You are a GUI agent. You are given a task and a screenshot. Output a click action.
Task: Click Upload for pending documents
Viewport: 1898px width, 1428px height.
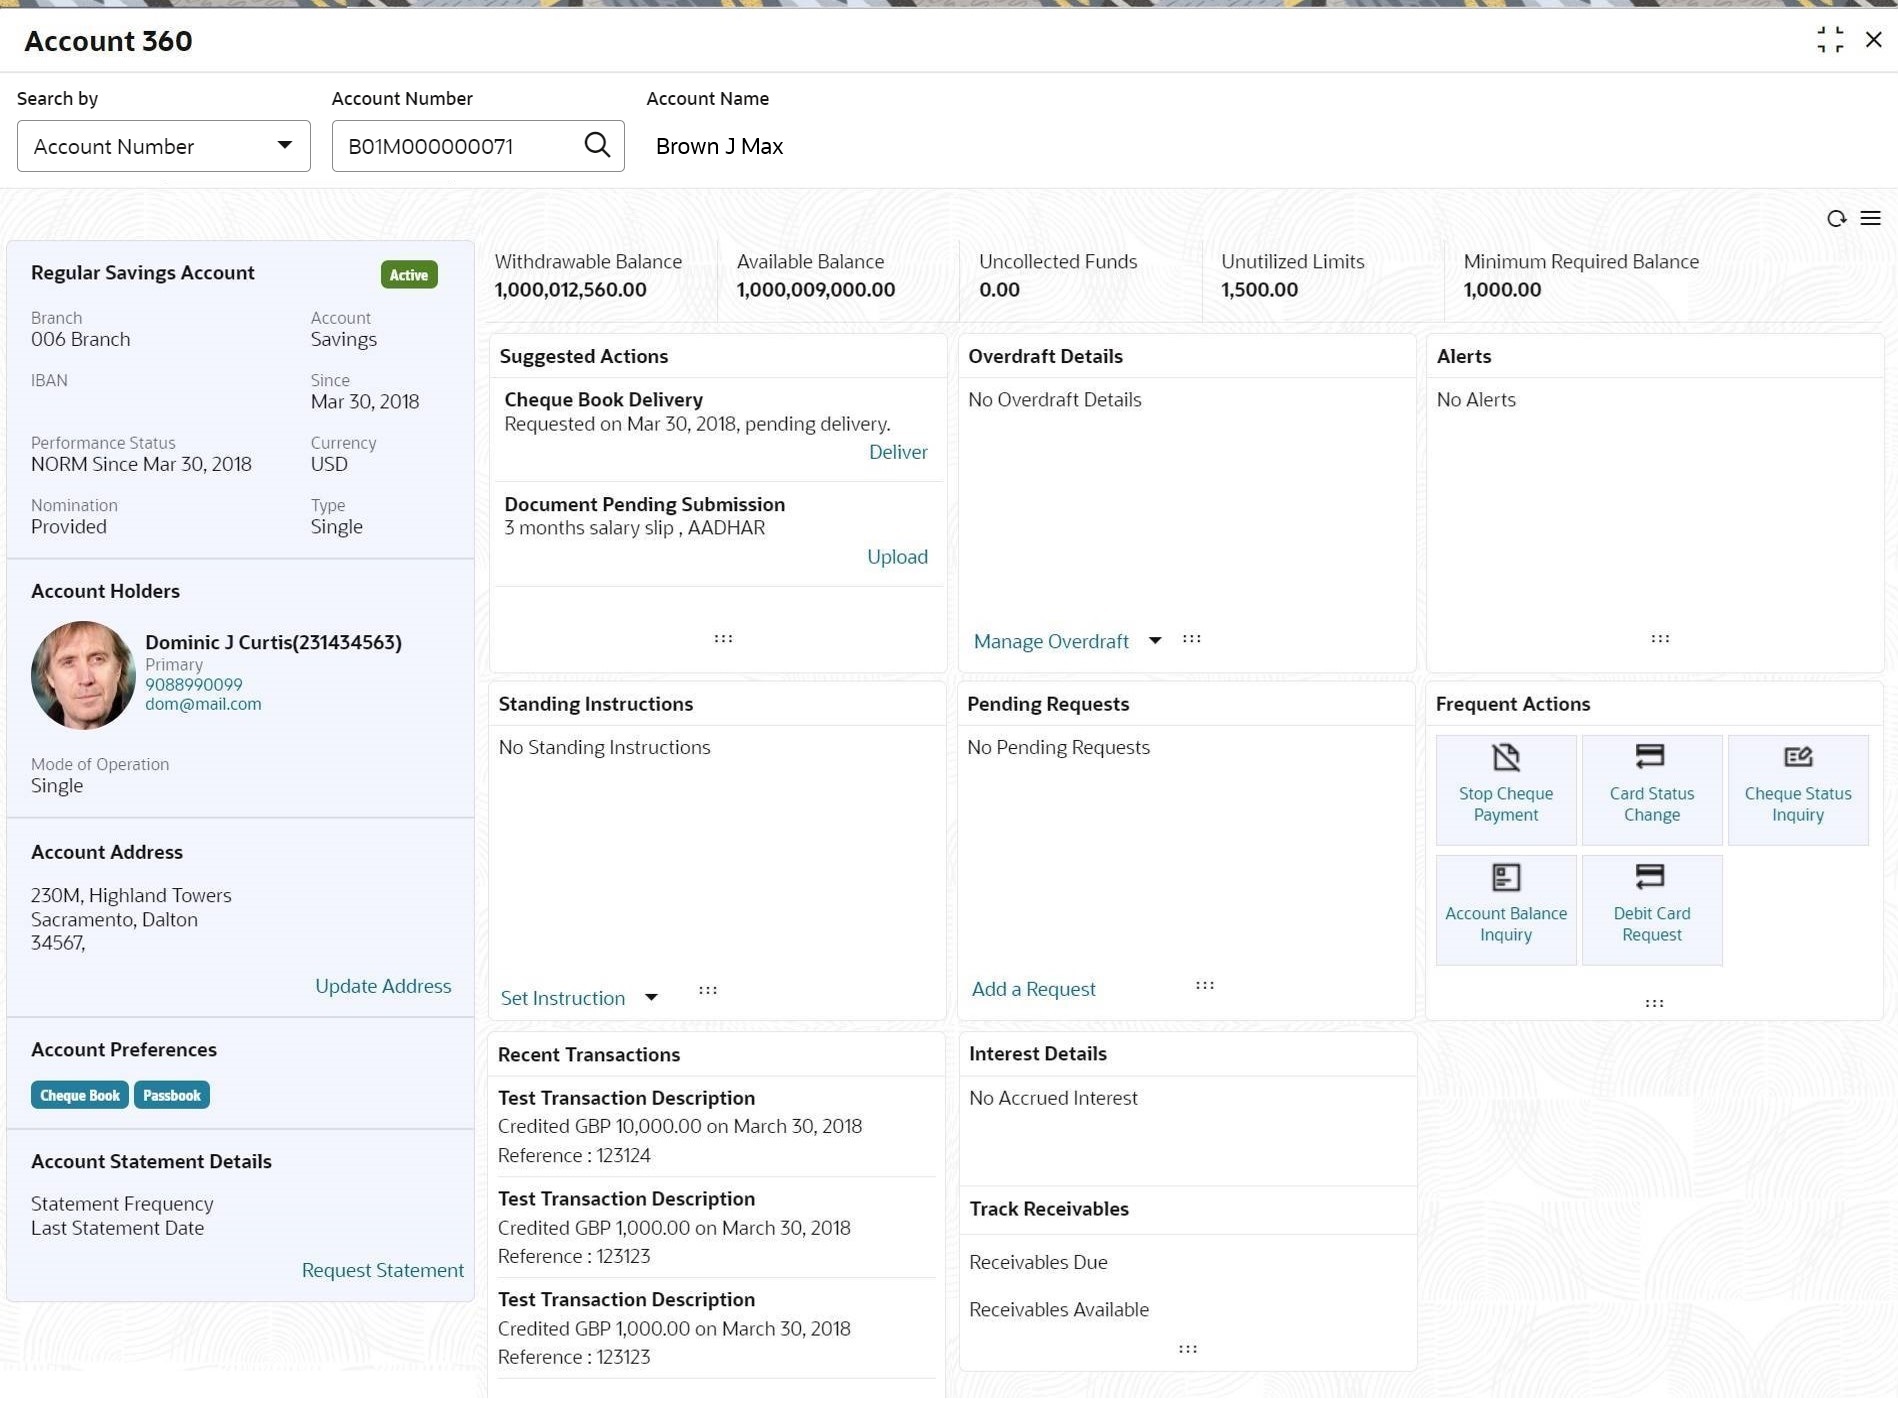(897, 557)
